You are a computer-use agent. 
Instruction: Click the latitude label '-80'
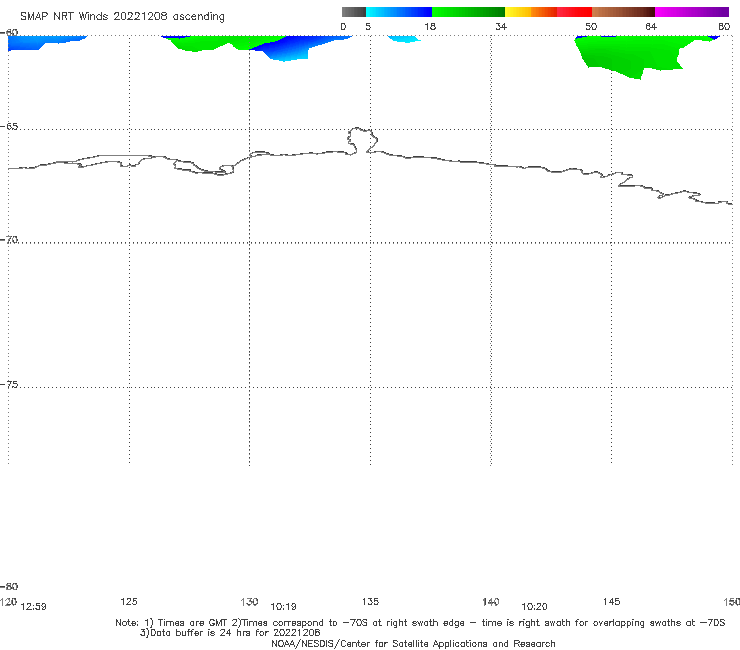[x=9, y=586]
